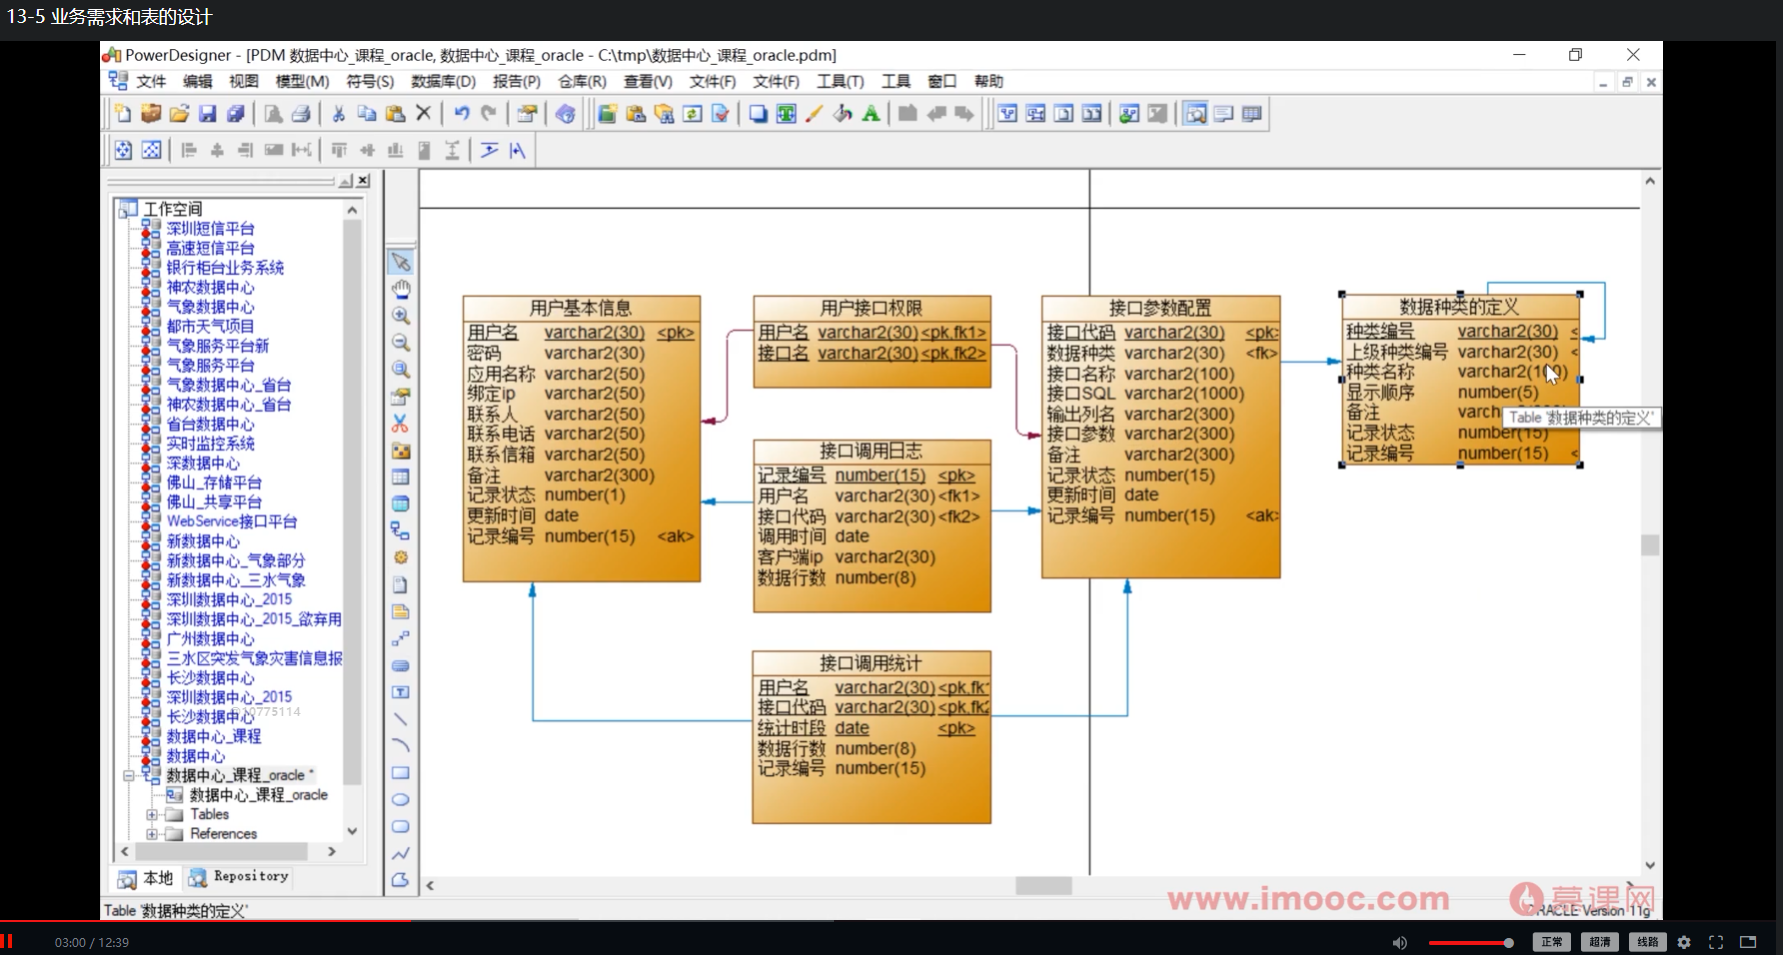Select the Zoom Out palette tool
The image size is (1783, 955).
coord(400,343)
